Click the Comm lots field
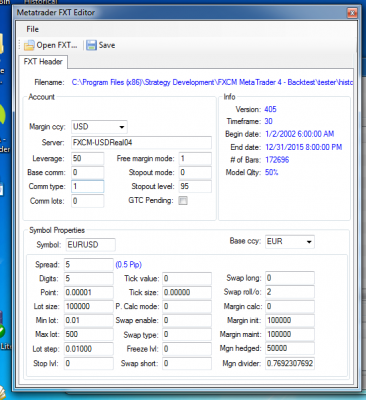Screen dimensions: 366x400 [x=88, y=201]
